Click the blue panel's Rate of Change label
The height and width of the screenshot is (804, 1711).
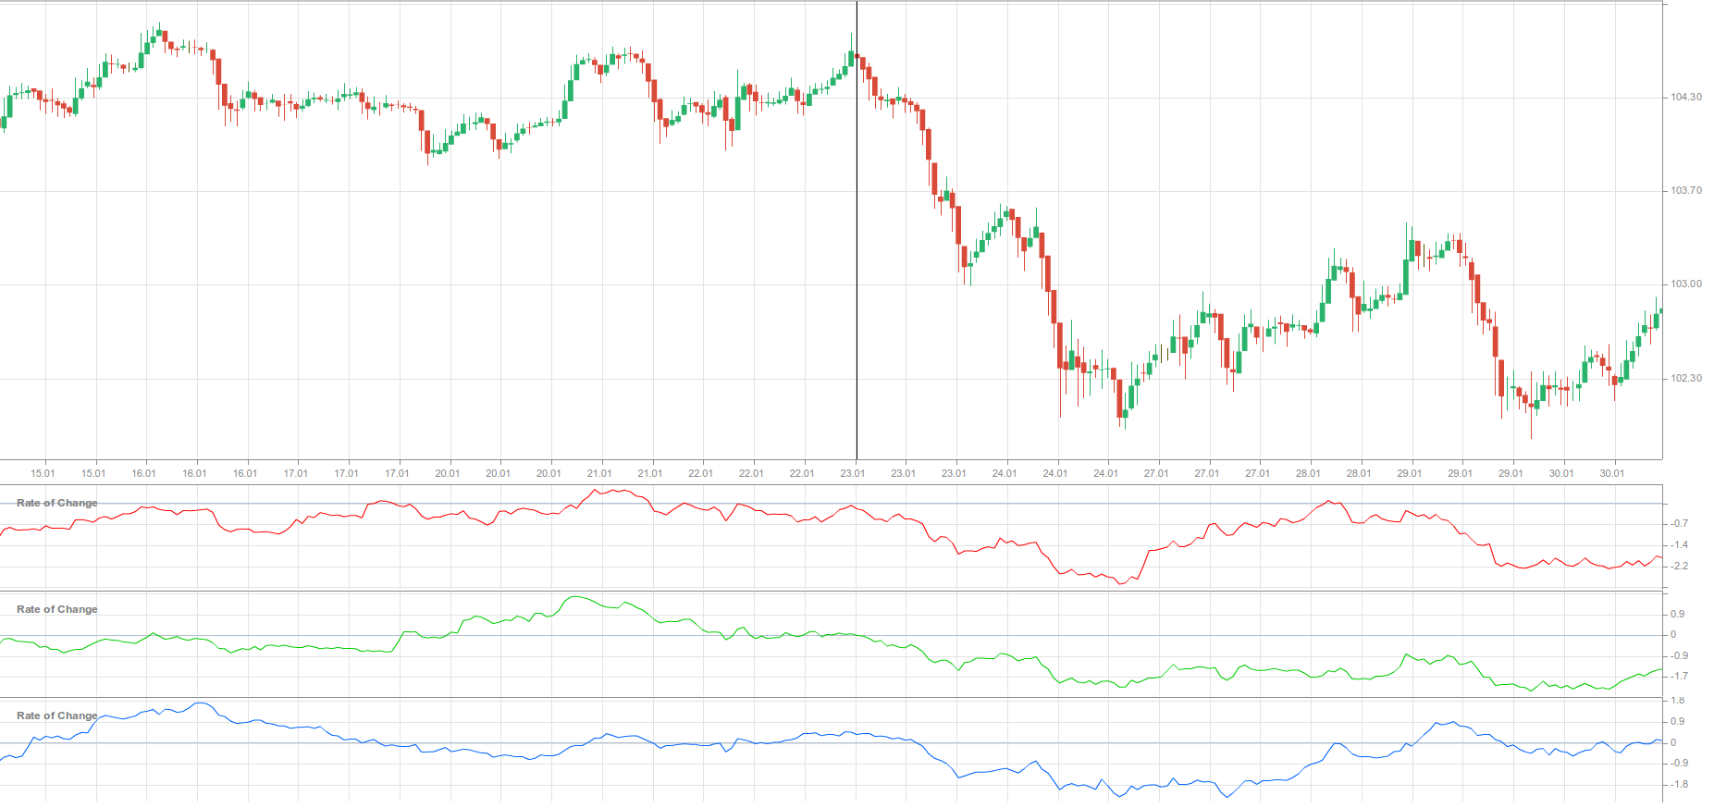(x=57, y=715)
